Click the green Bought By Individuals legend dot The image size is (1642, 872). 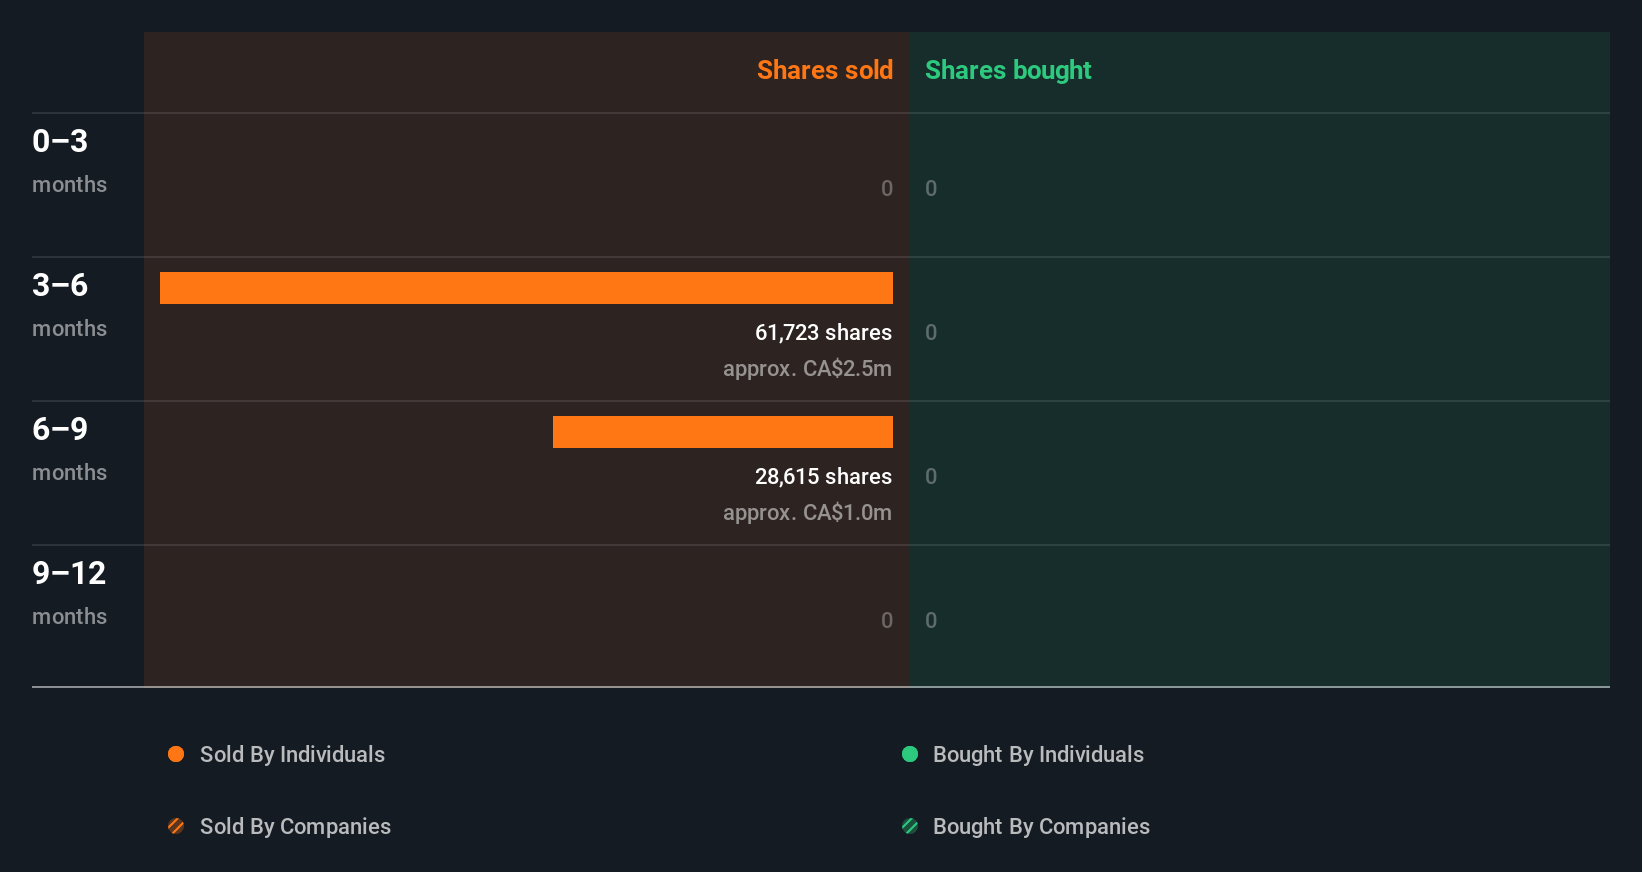pyautogui.click(x=910, y=754)
